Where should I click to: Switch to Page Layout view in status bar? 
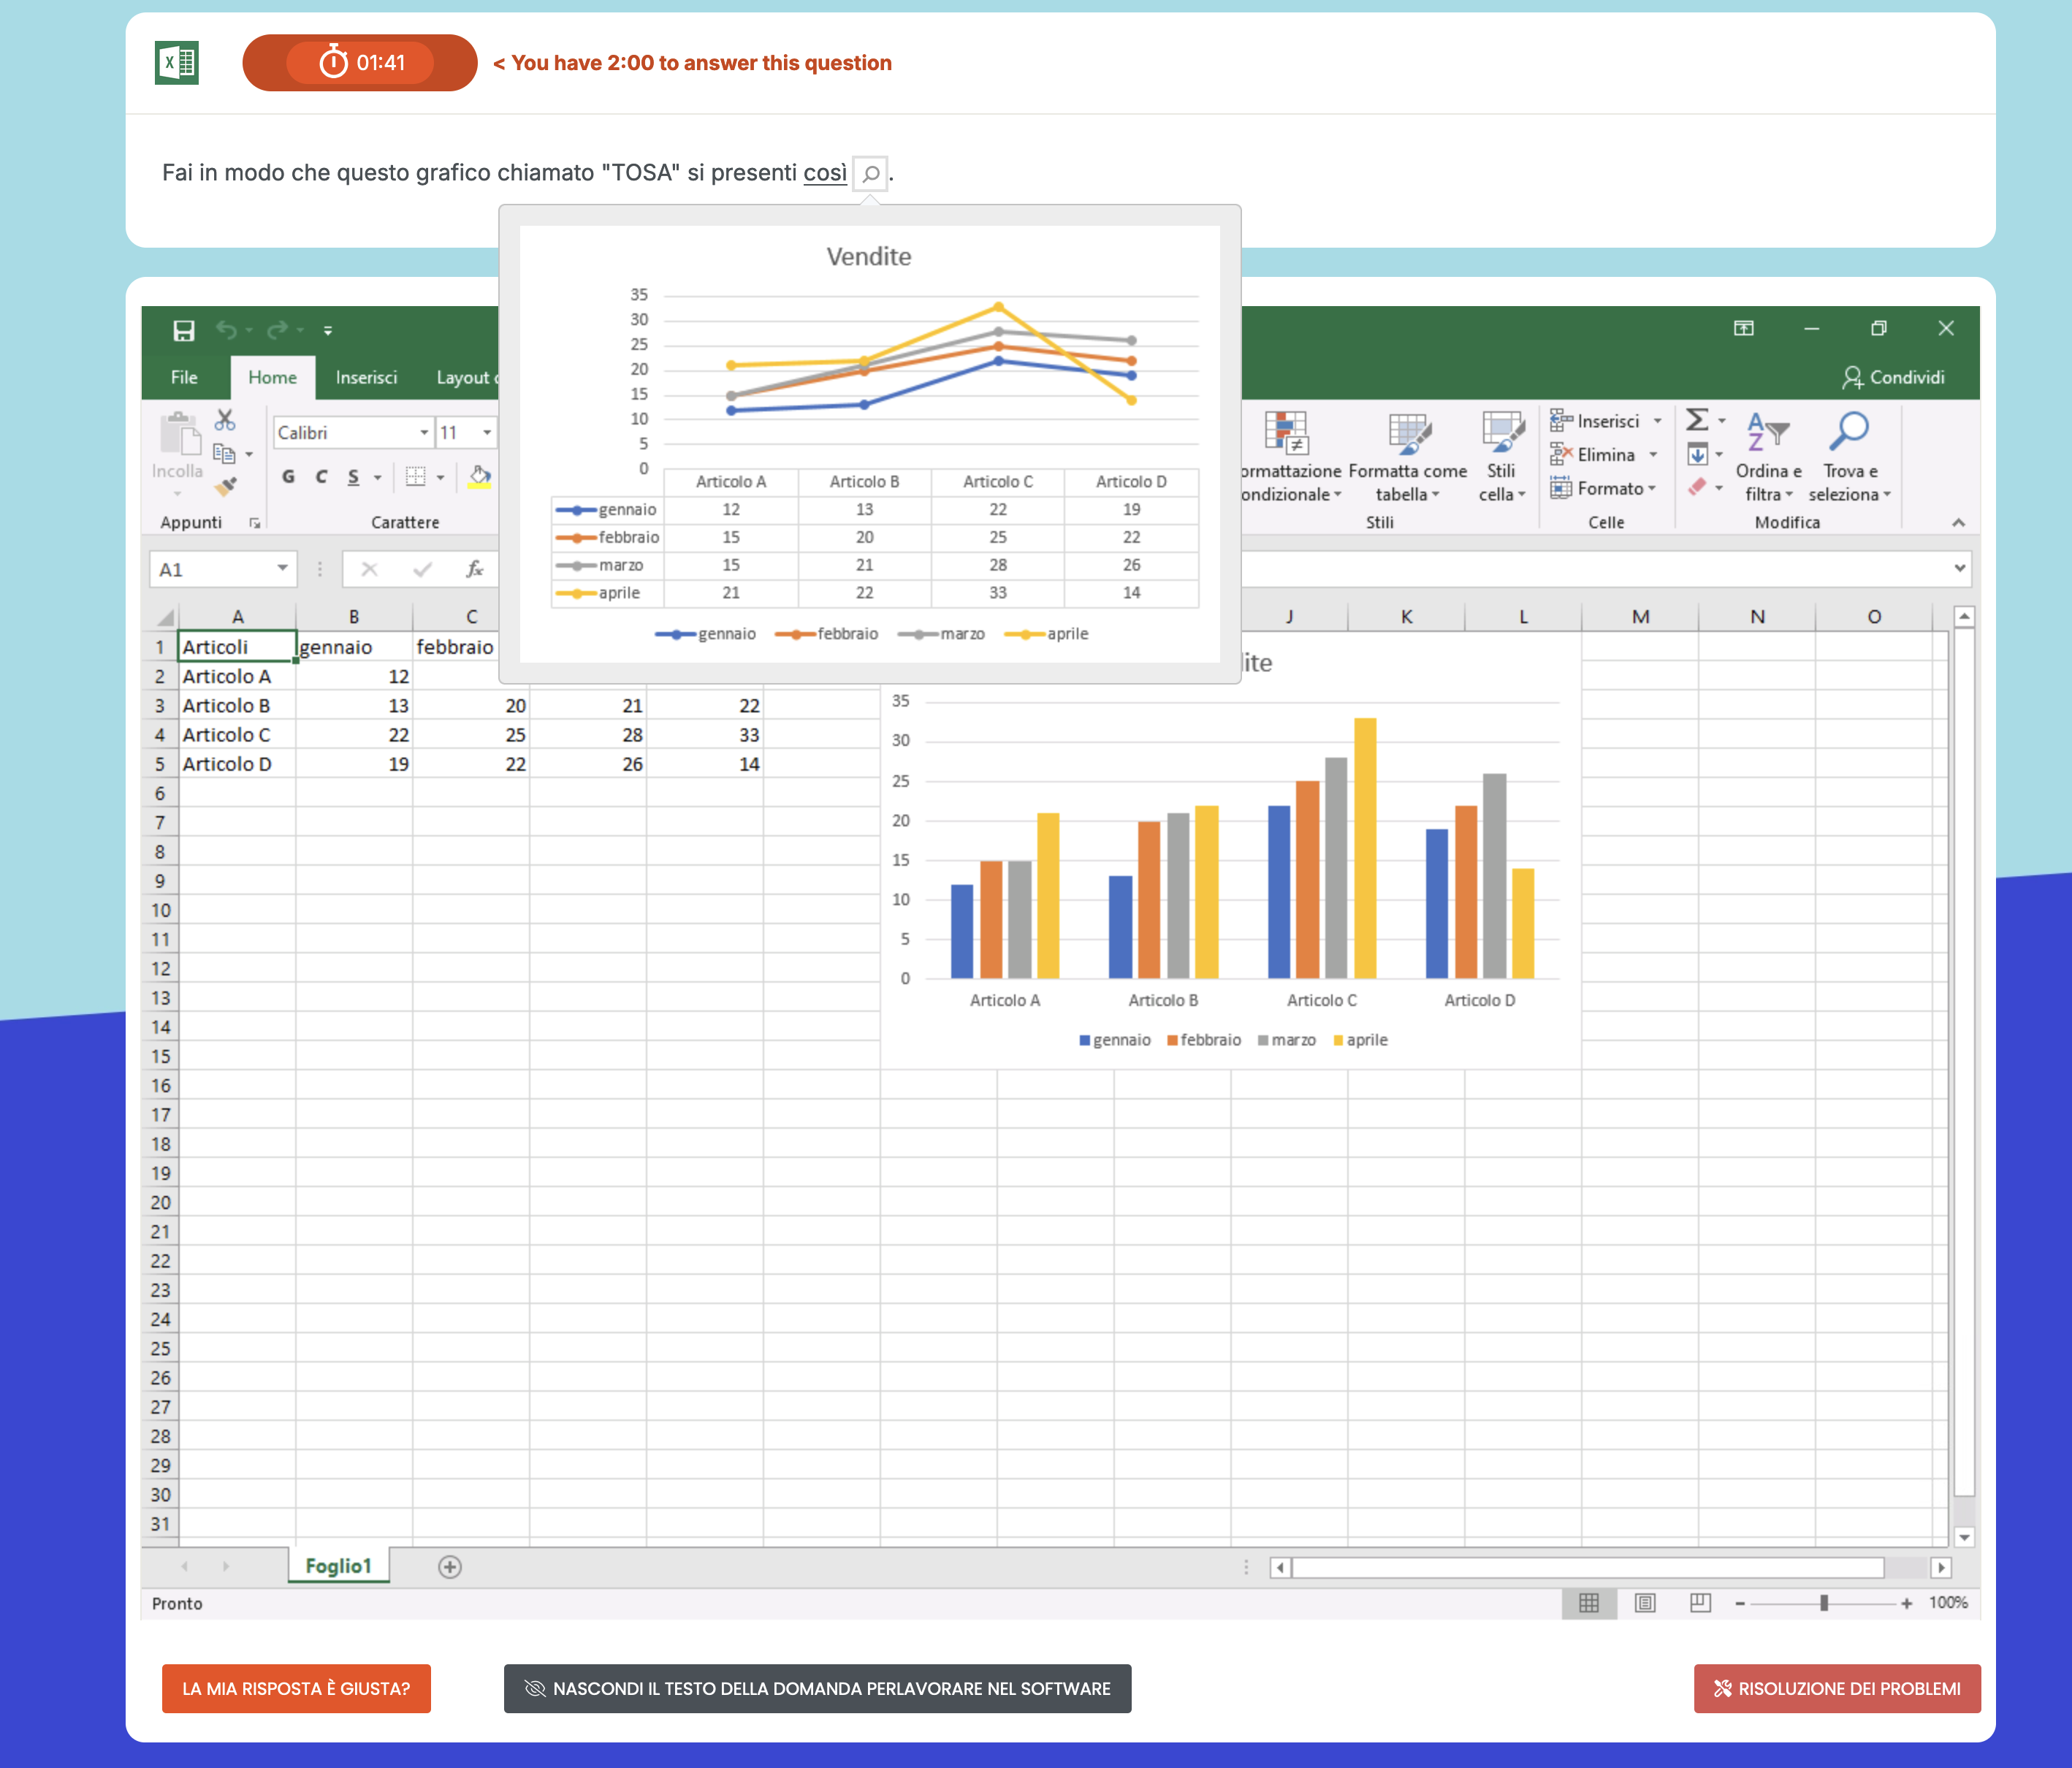coord(1645,1603)
